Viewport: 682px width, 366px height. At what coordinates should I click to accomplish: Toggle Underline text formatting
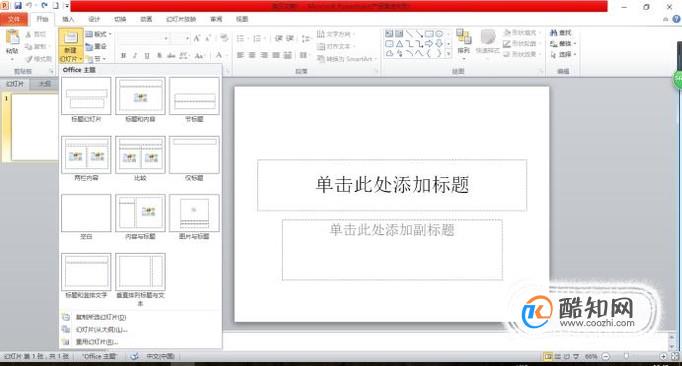[147, 56]
